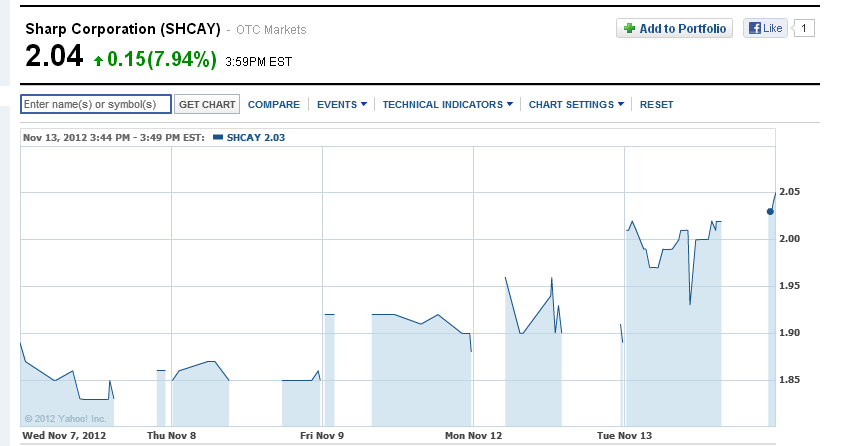The image size is (850, 446).
Task: Click the 2.05 price axis label
Action: click(x=789, y=192)
